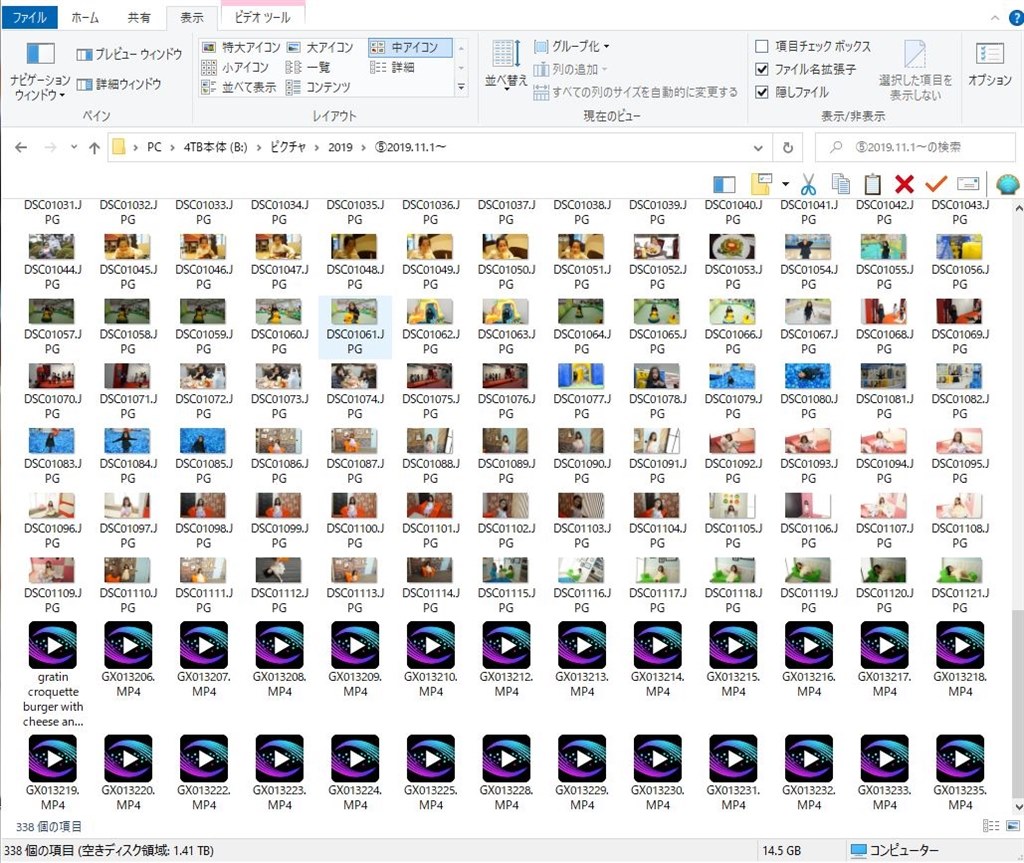The image size is (1024, 863).
Task: Click 4TB本体 (B:) in the breadcrumb
Action: (x=216, y=148)
